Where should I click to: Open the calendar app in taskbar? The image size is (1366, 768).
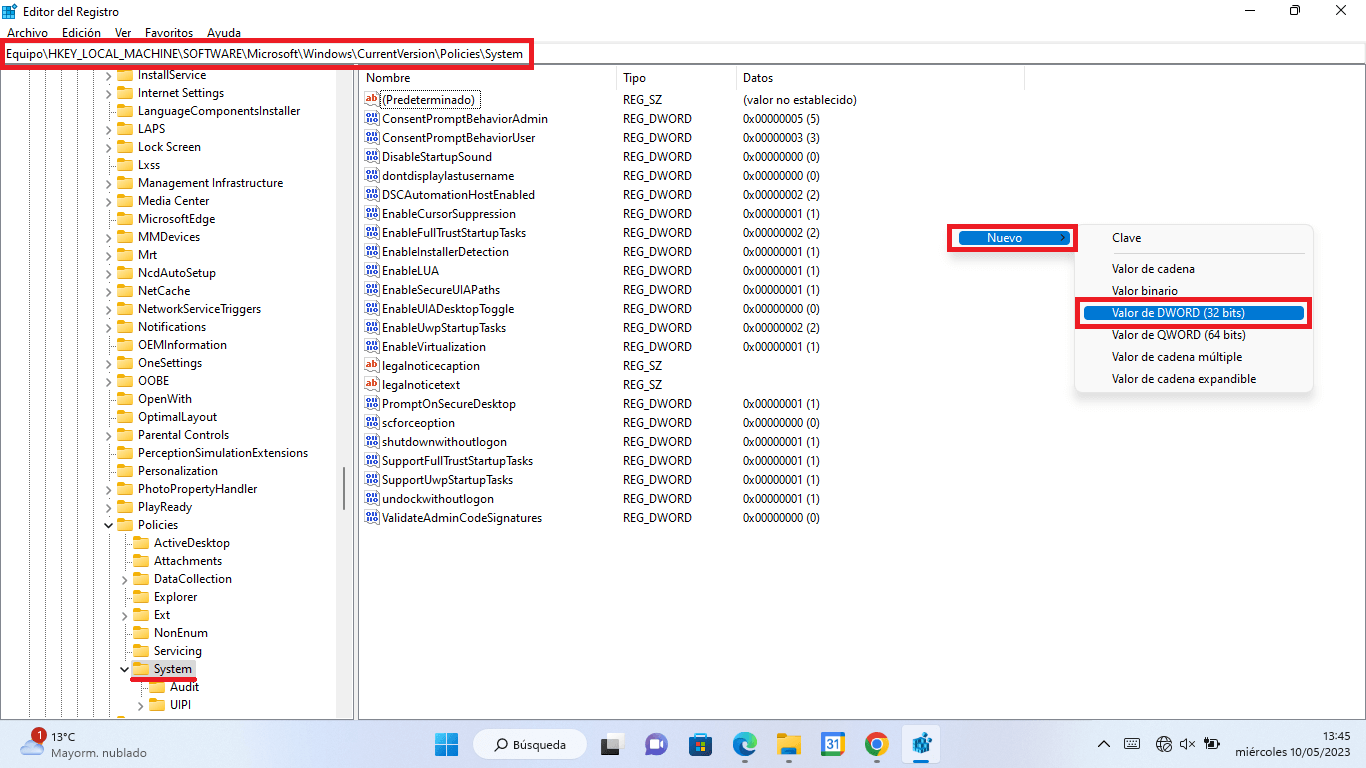pos(833,744)
